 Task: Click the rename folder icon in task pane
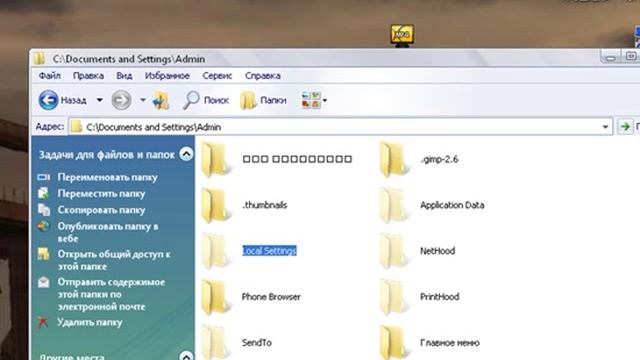coord(44,177)
